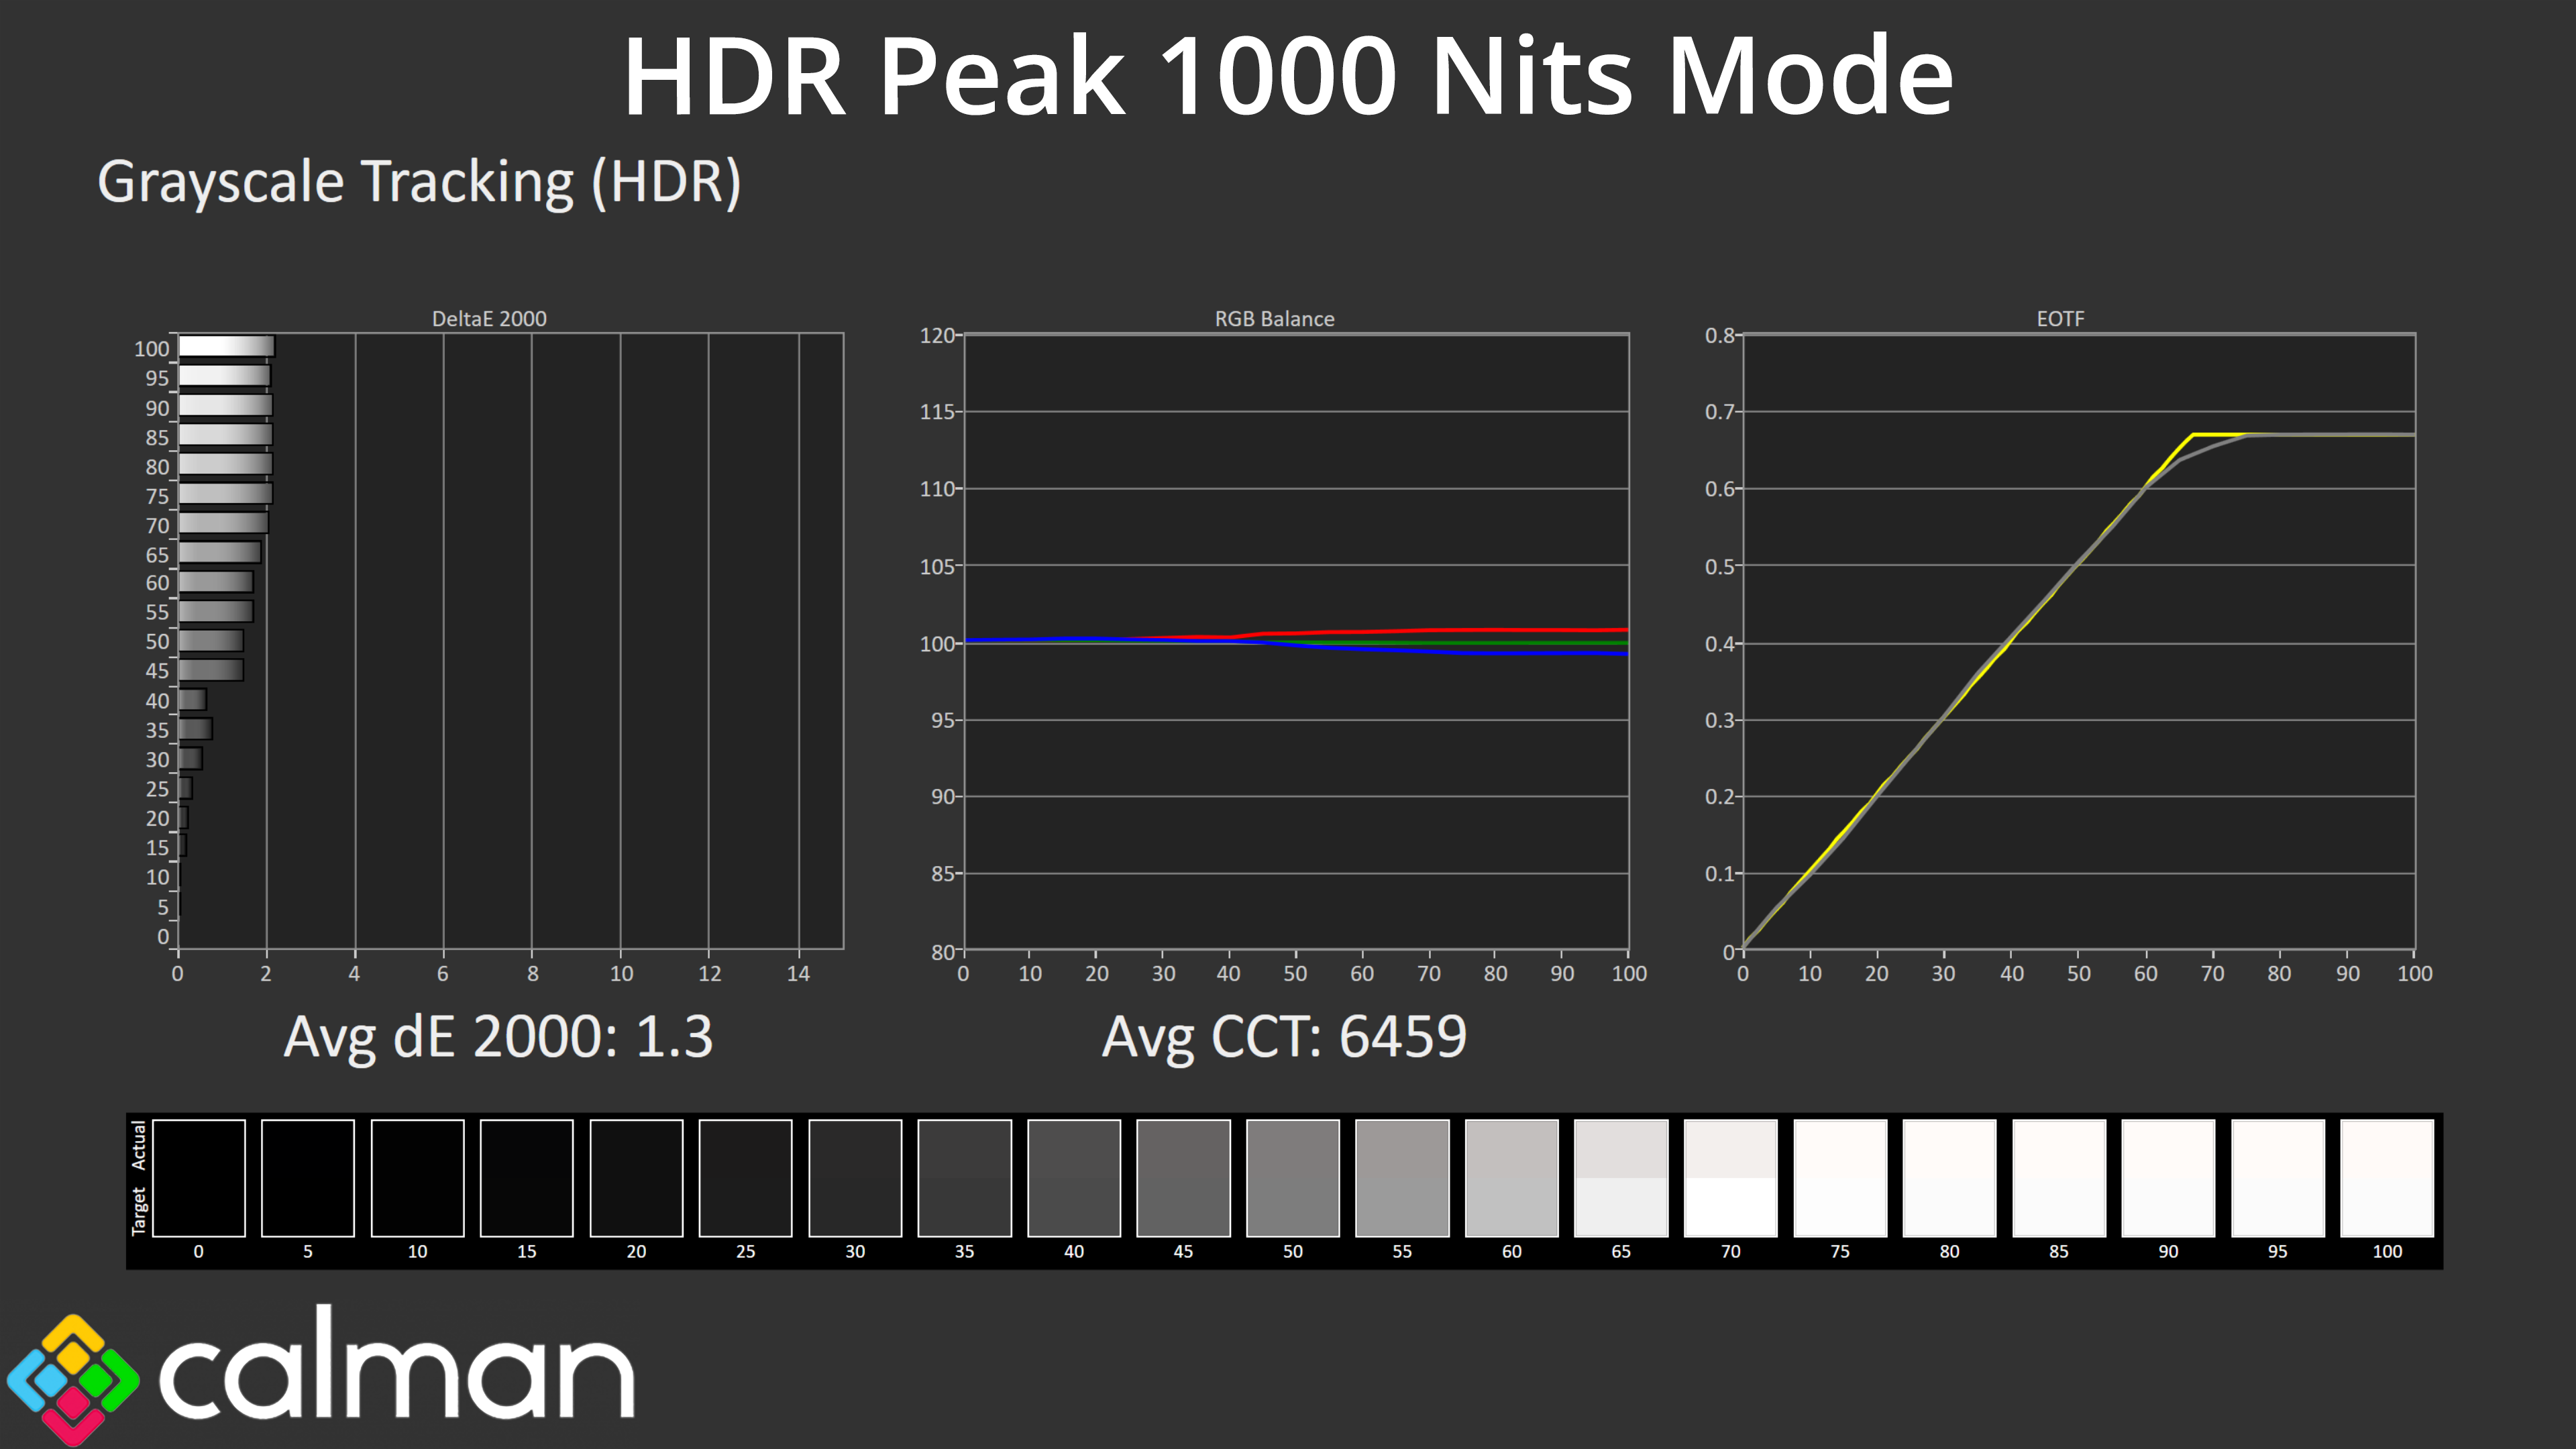Click the black swatch labeled 0

pos(198,1177)
